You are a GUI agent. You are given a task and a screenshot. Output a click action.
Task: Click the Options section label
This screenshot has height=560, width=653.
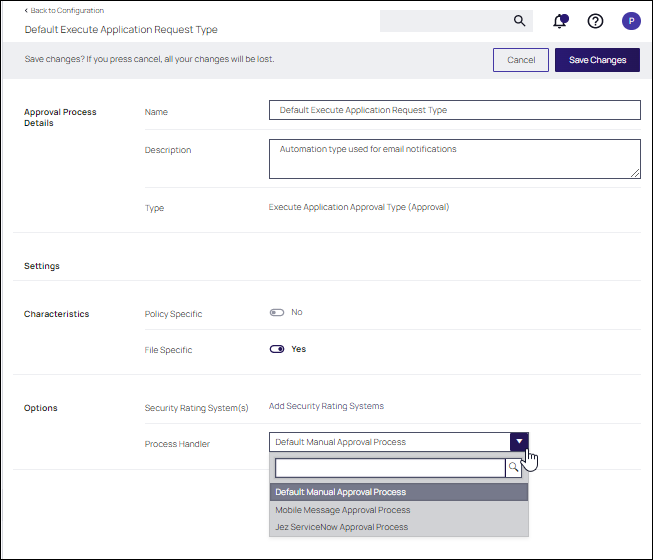(40, 408)
